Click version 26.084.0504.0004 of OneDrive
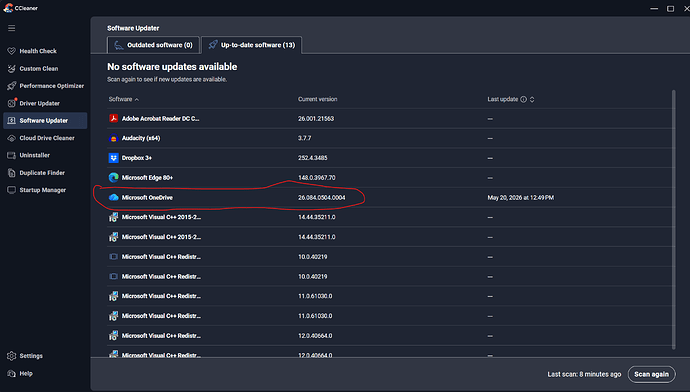The width and height of the screenshot is (690, 392). tap(322, 198)
